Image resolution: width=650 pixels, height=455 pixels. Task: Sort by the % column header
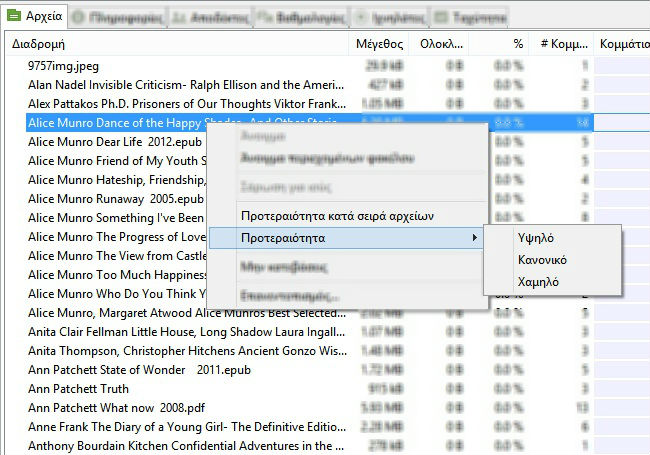pos(499,44)
